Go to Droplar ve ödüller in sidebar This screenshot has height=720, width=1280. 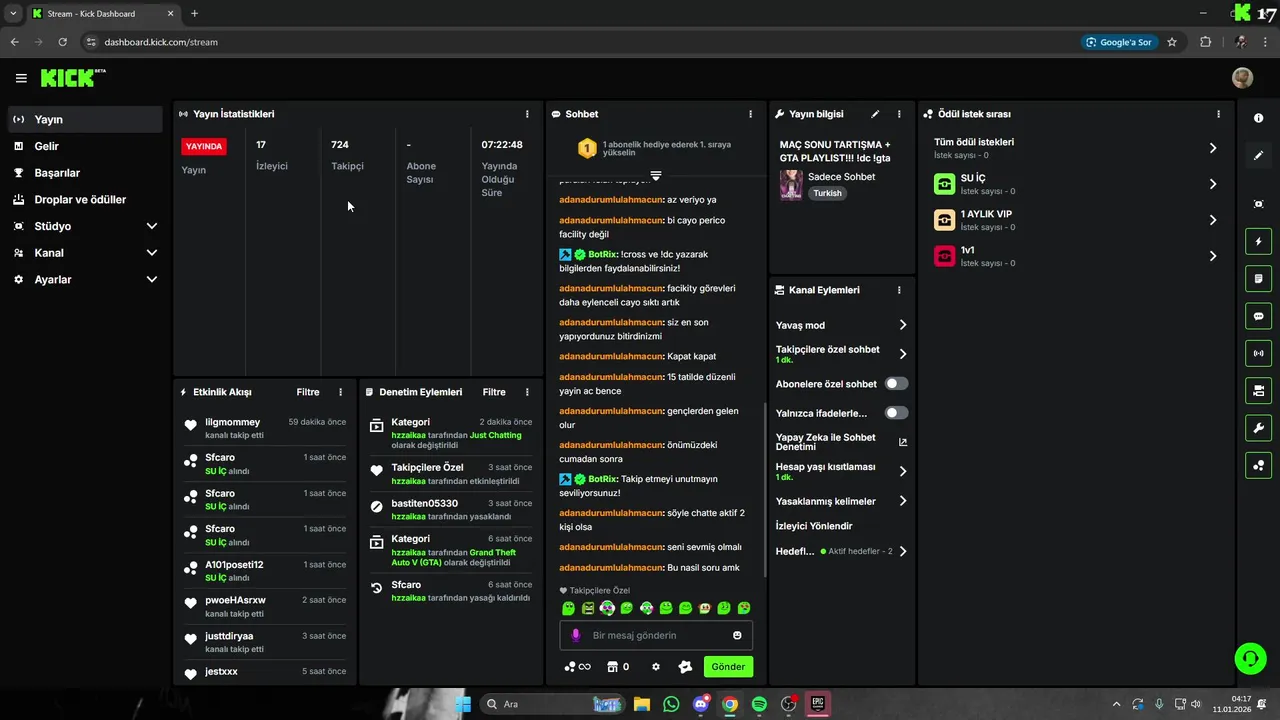tap(85, 199)
